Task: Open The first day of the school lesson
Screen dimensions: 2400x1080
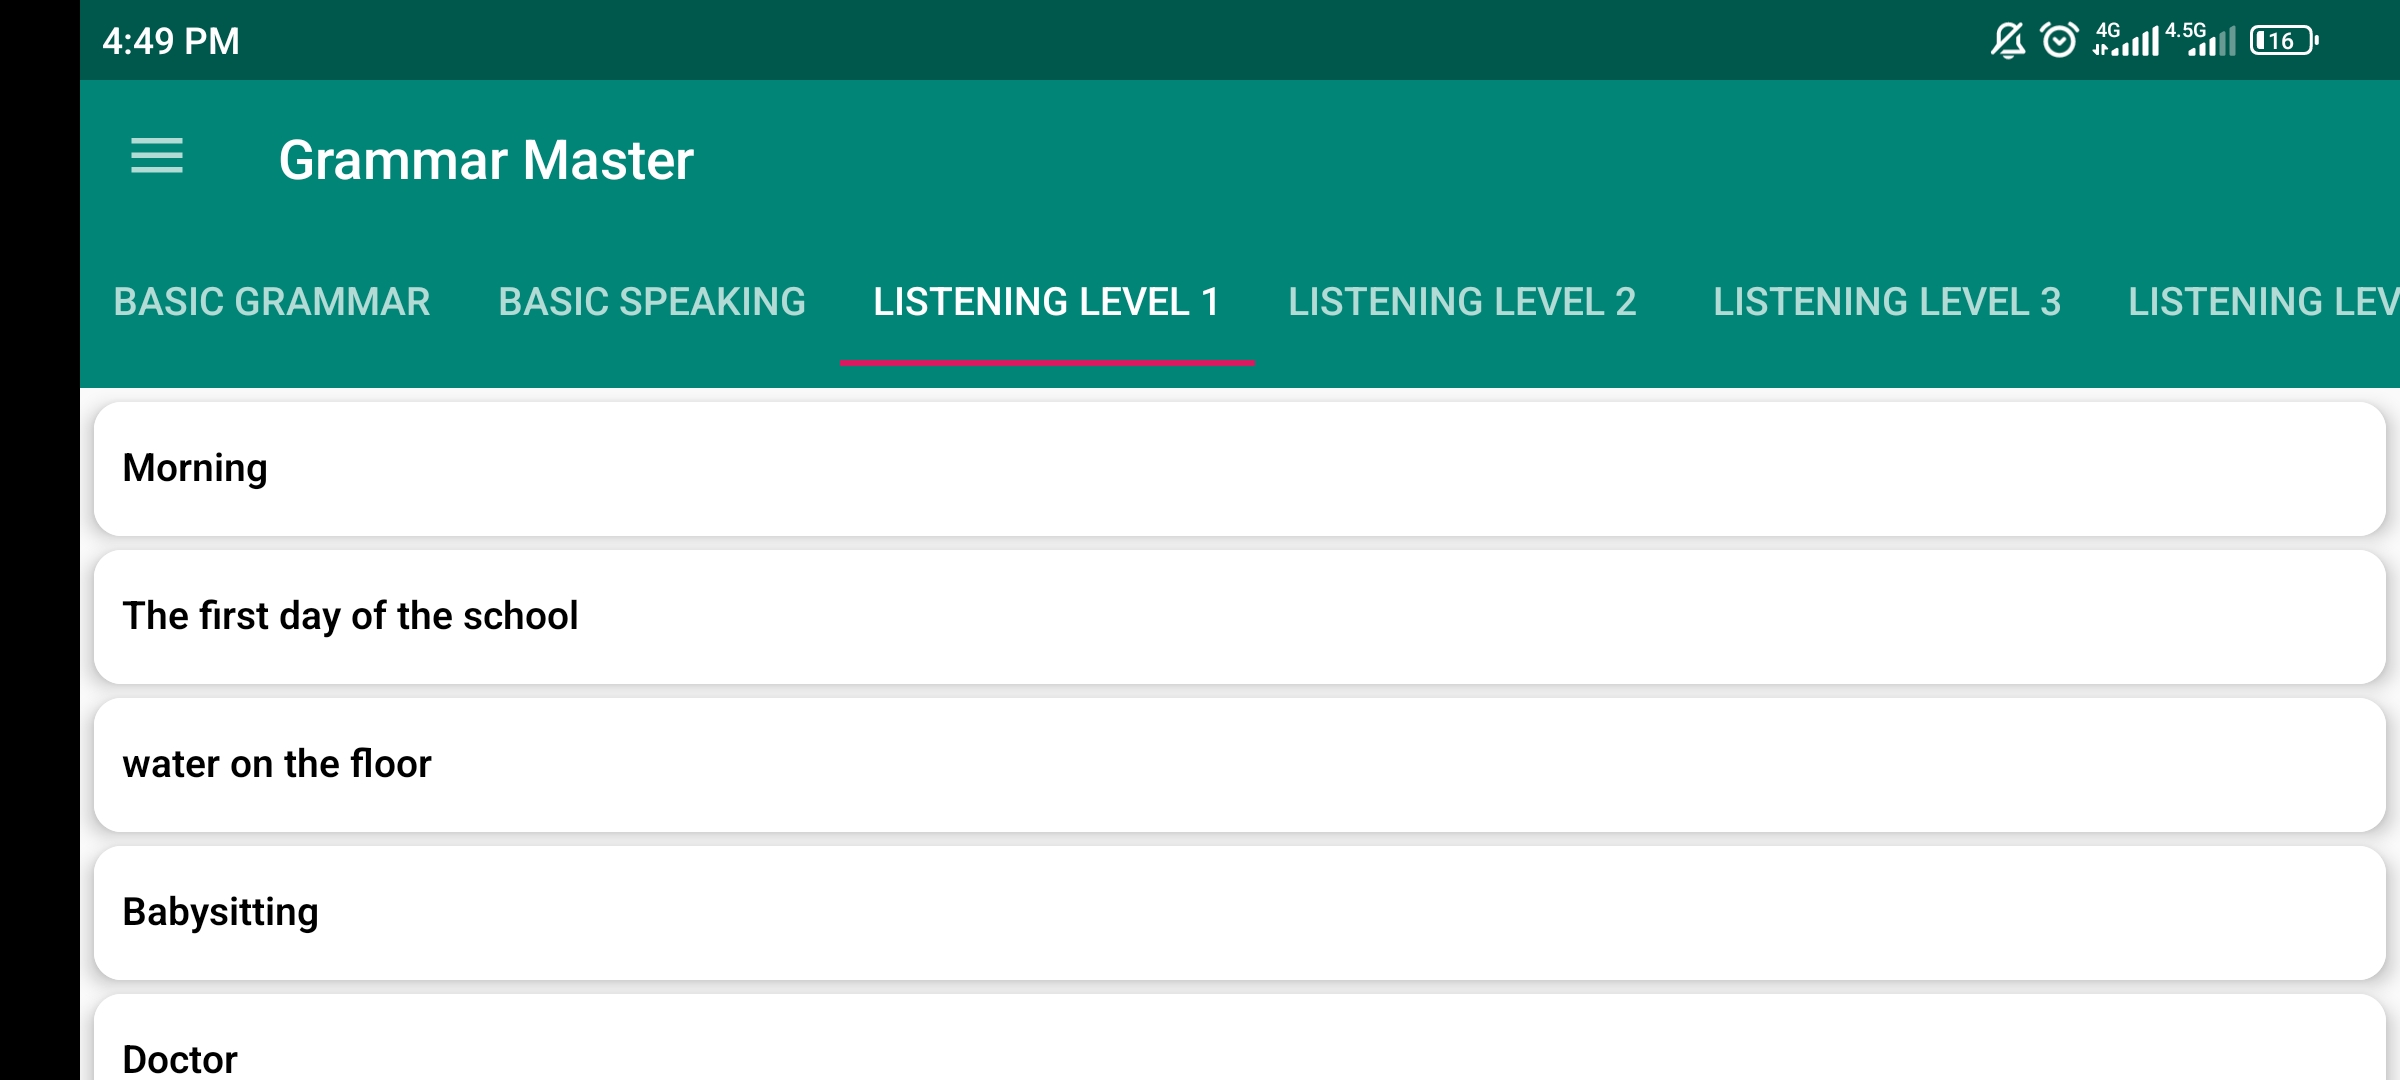Action: (1240, 617)
